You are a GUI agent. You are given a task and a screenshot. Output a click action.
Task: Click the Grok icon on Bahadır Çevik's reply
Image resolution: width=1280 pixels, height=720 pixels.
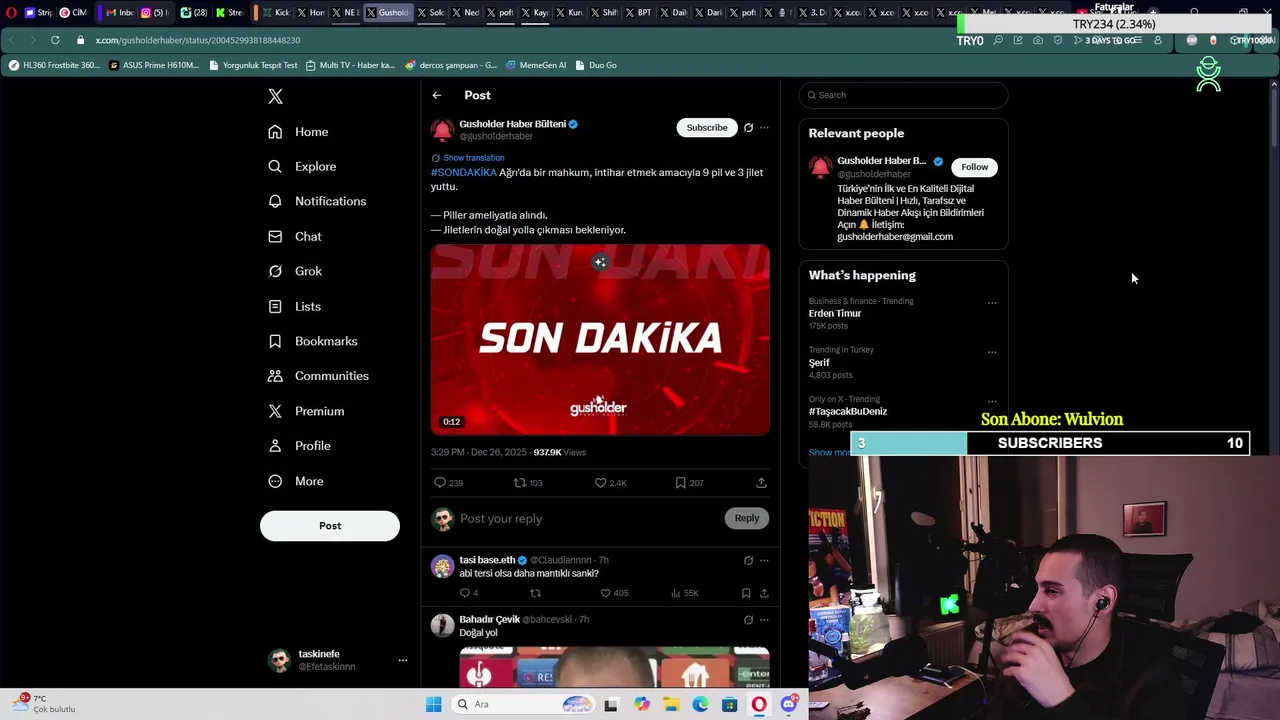tap(748, 620)
